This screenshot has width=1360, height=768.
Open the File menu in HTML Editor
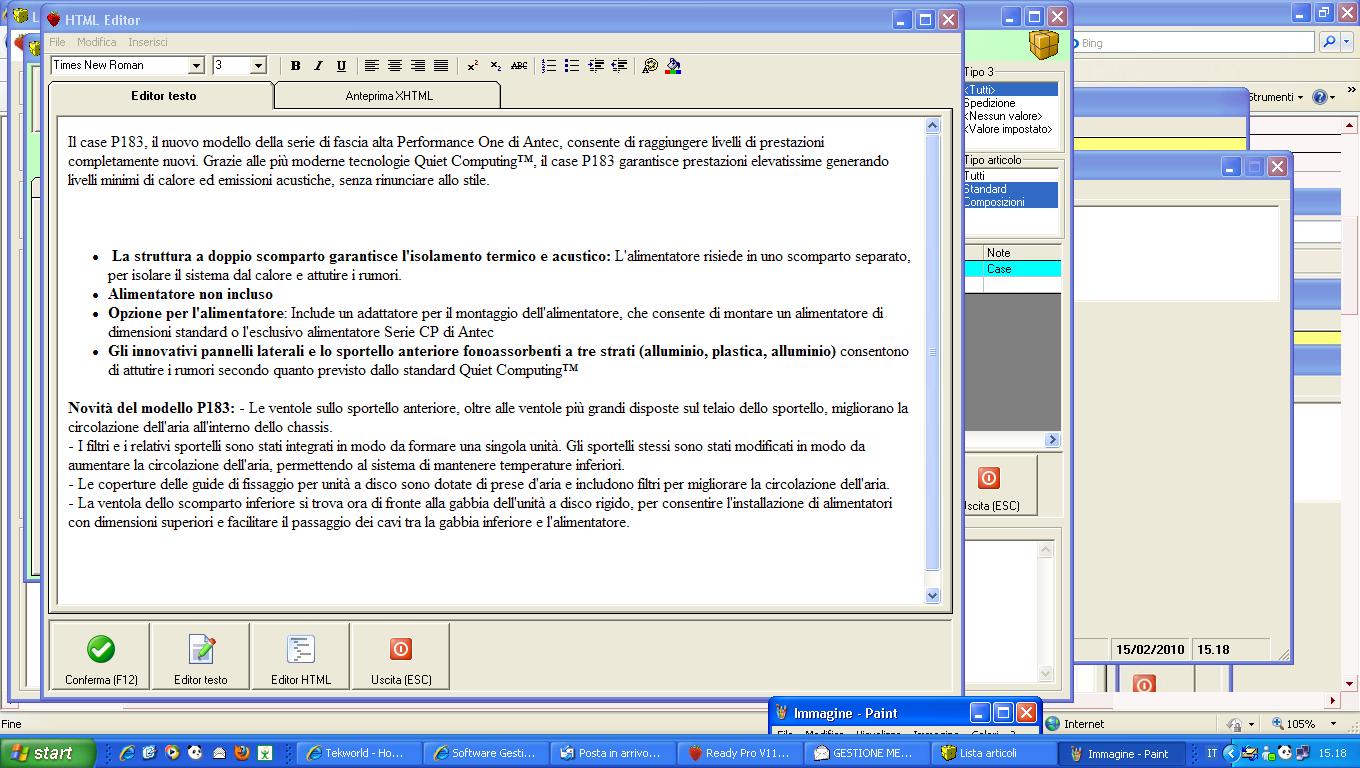click(57, 42)
